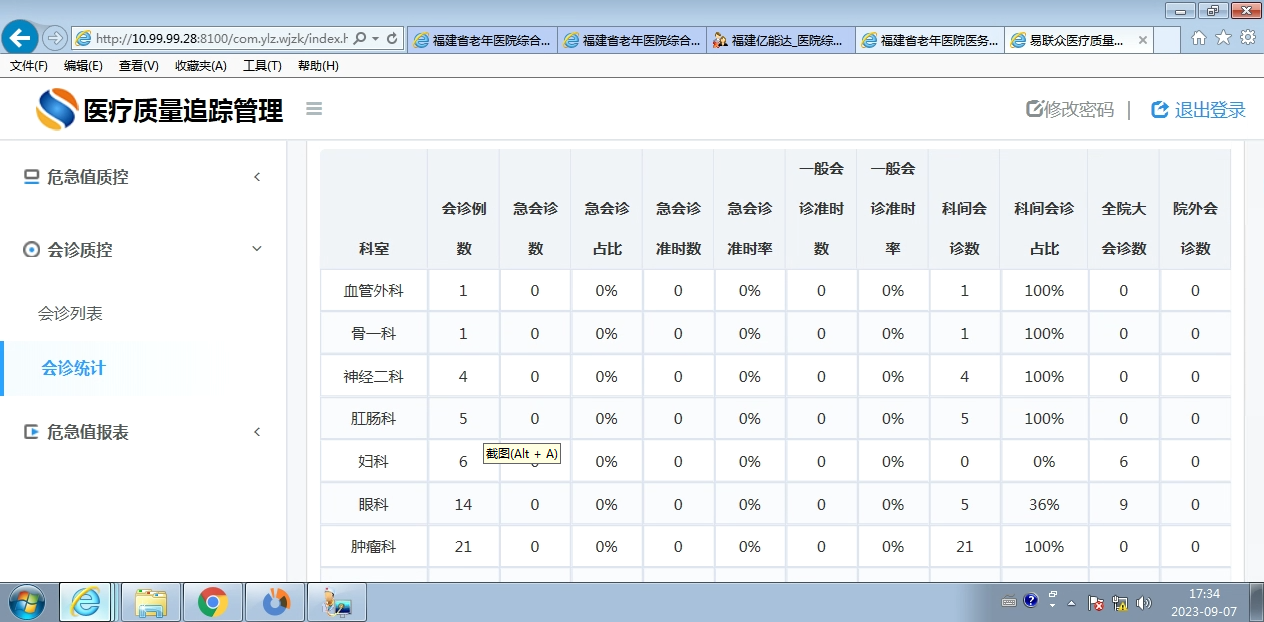
Task: Click the volume speaker tray icon
Action: click(x=1144, y=603)
